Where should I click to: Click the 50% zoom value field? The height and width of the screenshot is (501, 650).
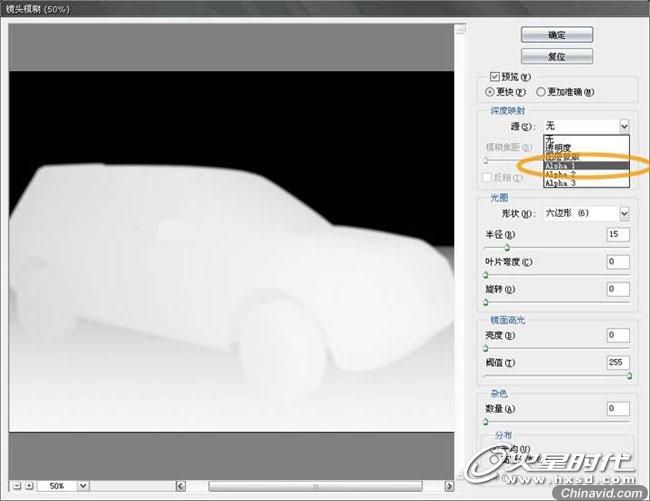(x=57, y=485)
